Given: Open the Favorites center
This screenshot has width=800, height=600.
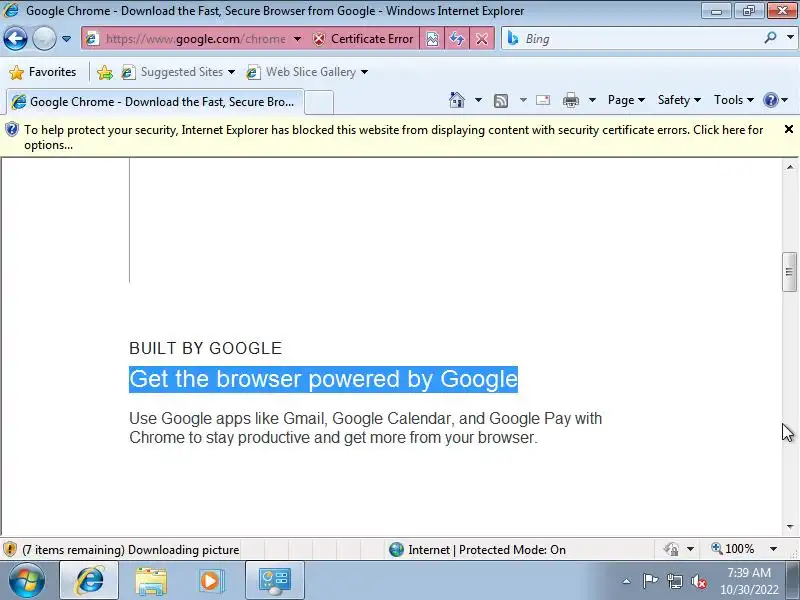Looking at the screenshot, I should 43,72.
